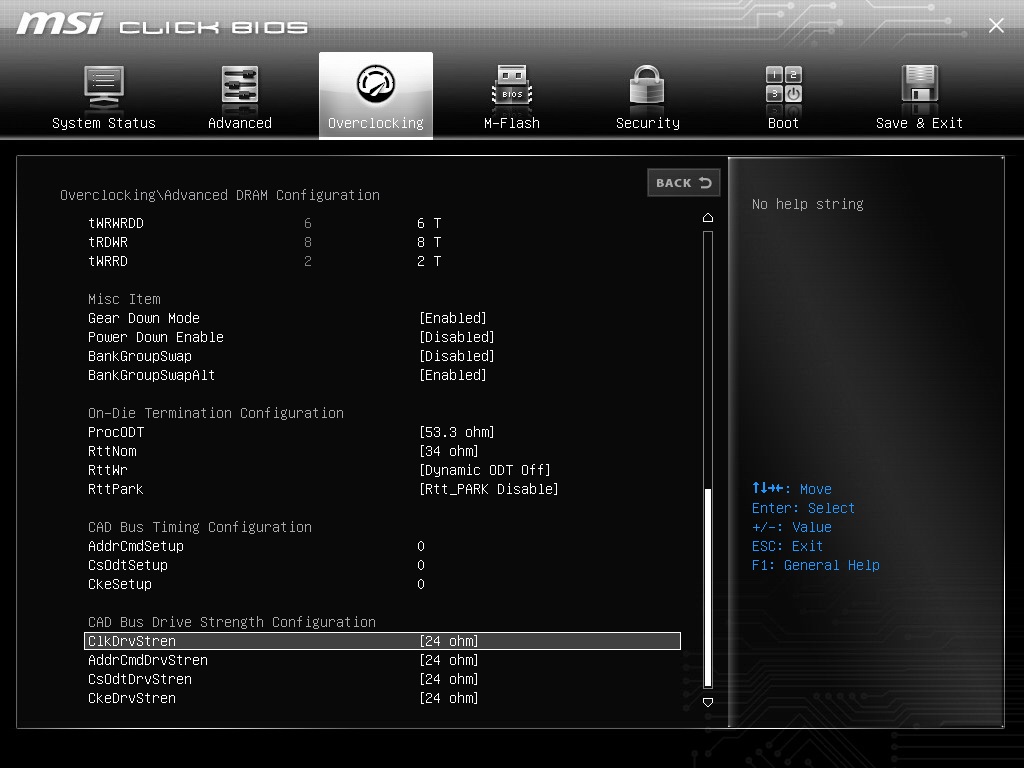Open the System Status monitor icon
This screenshot has width=1024, height=768.
[x=104, y=88]
